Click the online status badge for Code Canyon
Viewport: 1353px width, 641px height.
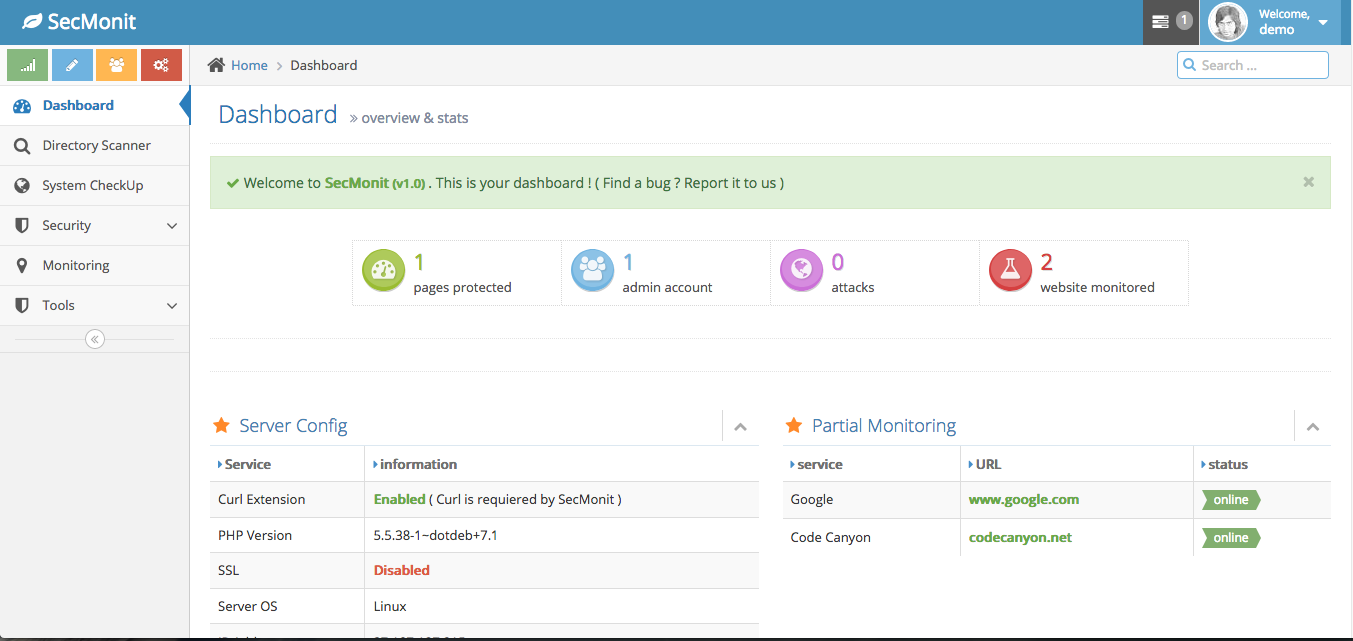(x=1231, y=538)
